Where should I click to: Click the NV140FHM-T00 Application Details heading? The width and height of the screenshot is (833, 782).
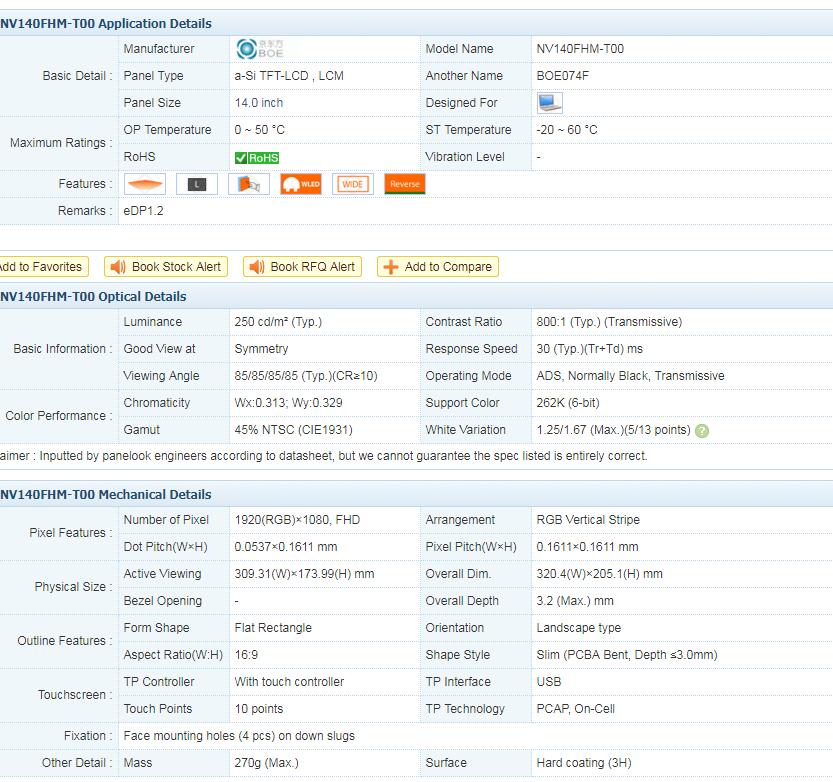click(106, 23)
